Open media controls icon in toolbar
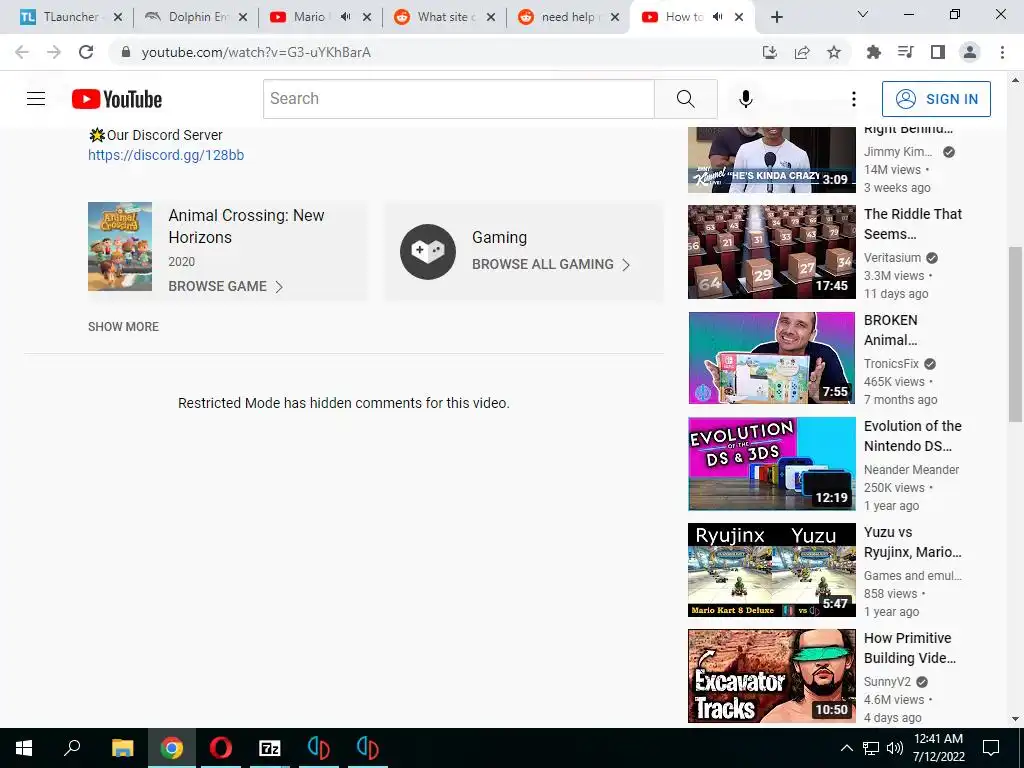Image resolution: width=1024 pixels, height=768 pixels. 905,52
